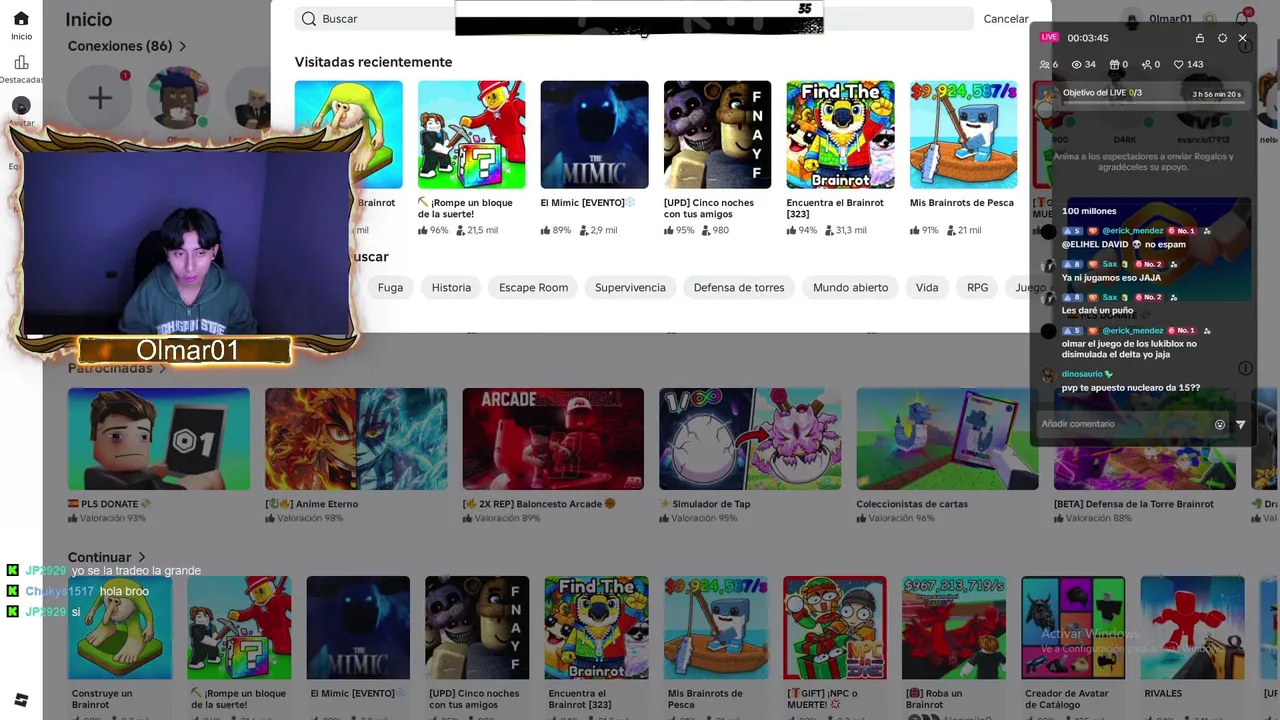Open Defensa de la Torre Brainrot game
The width and height of the screenshot is (1280, 720).
pyautogui.click(x=1144, y=439)
